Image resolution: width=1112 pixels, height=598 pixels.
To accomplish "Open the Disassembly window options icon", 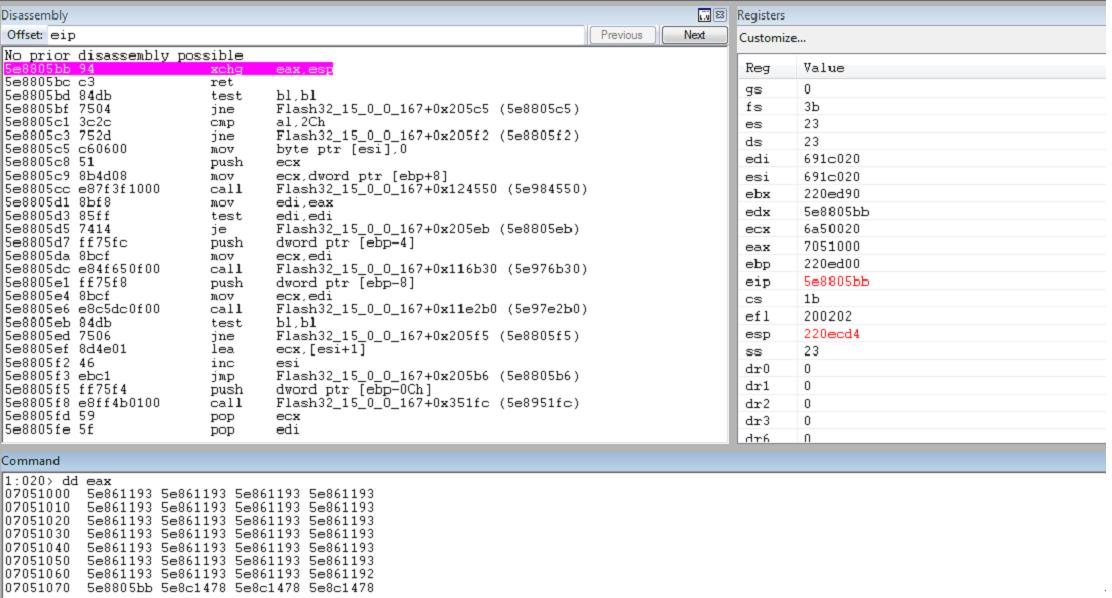I will point(704,15).
